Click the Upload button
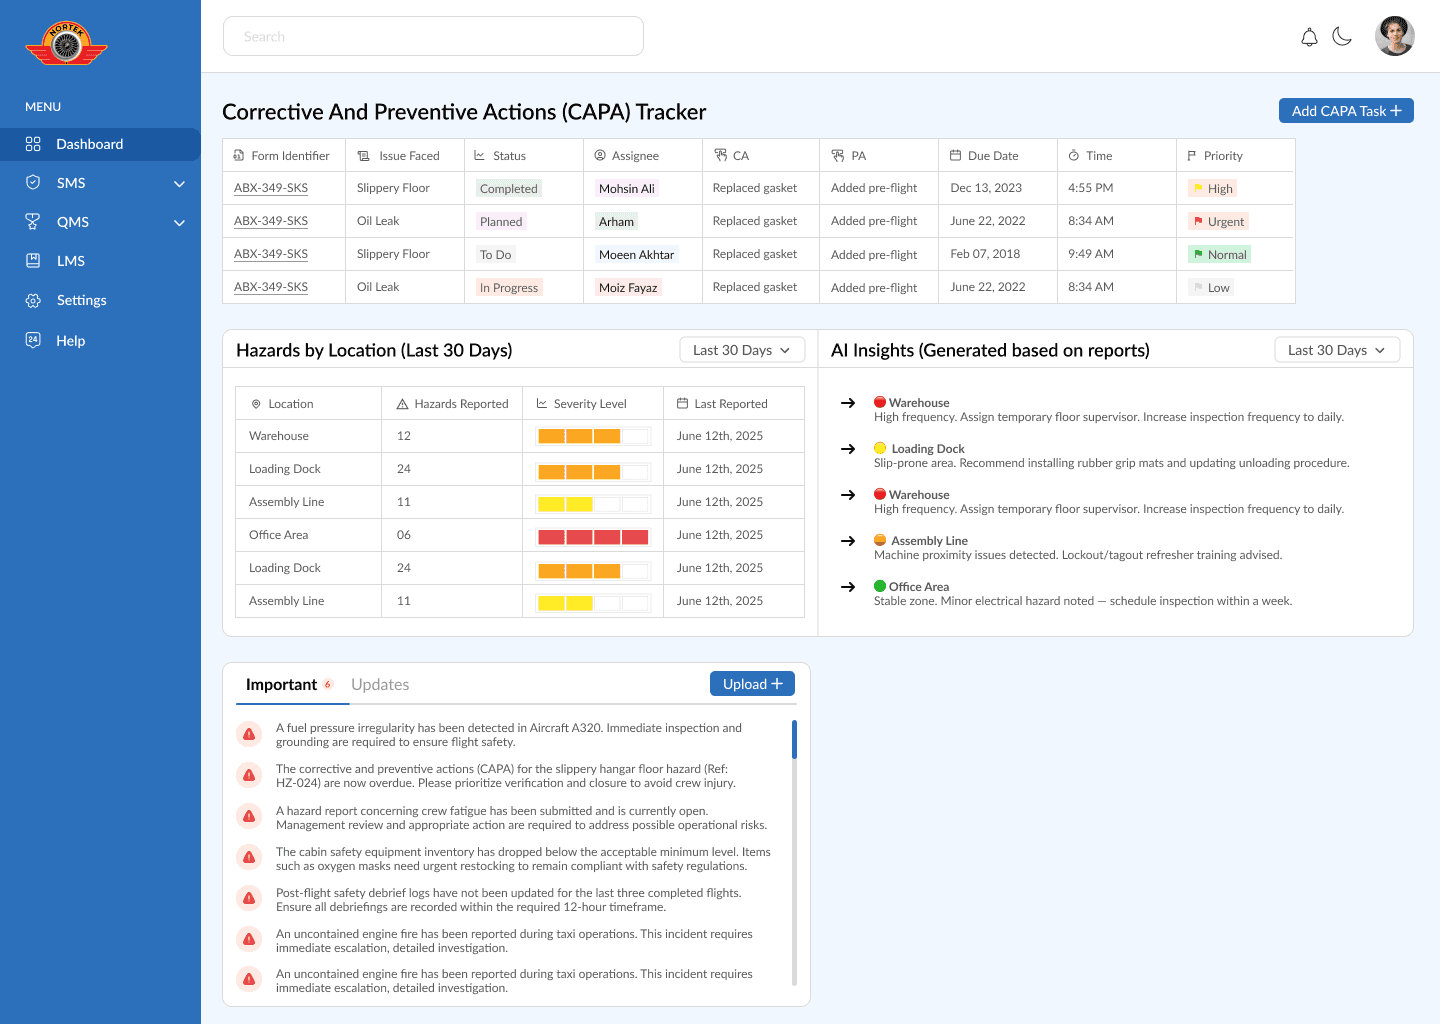Screen dimensions: 1440x1024 click(x=752, y=684)
